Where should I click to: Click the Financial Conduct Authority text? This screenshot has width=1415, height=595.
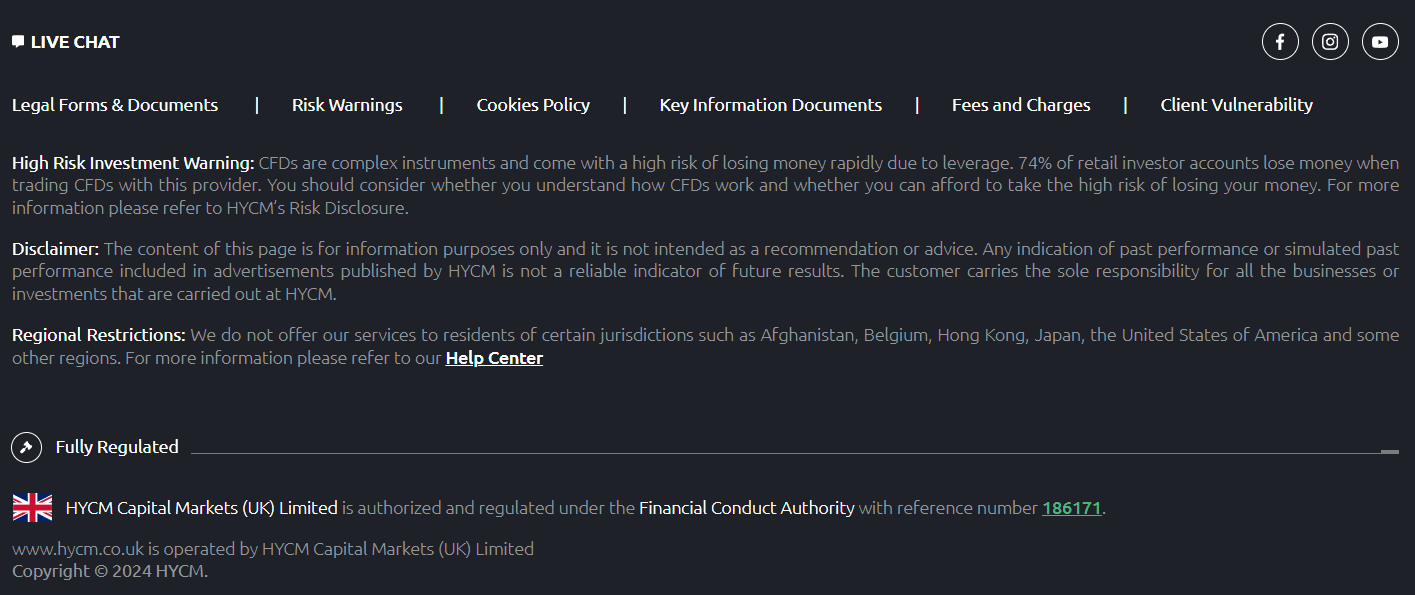(746, 507)
